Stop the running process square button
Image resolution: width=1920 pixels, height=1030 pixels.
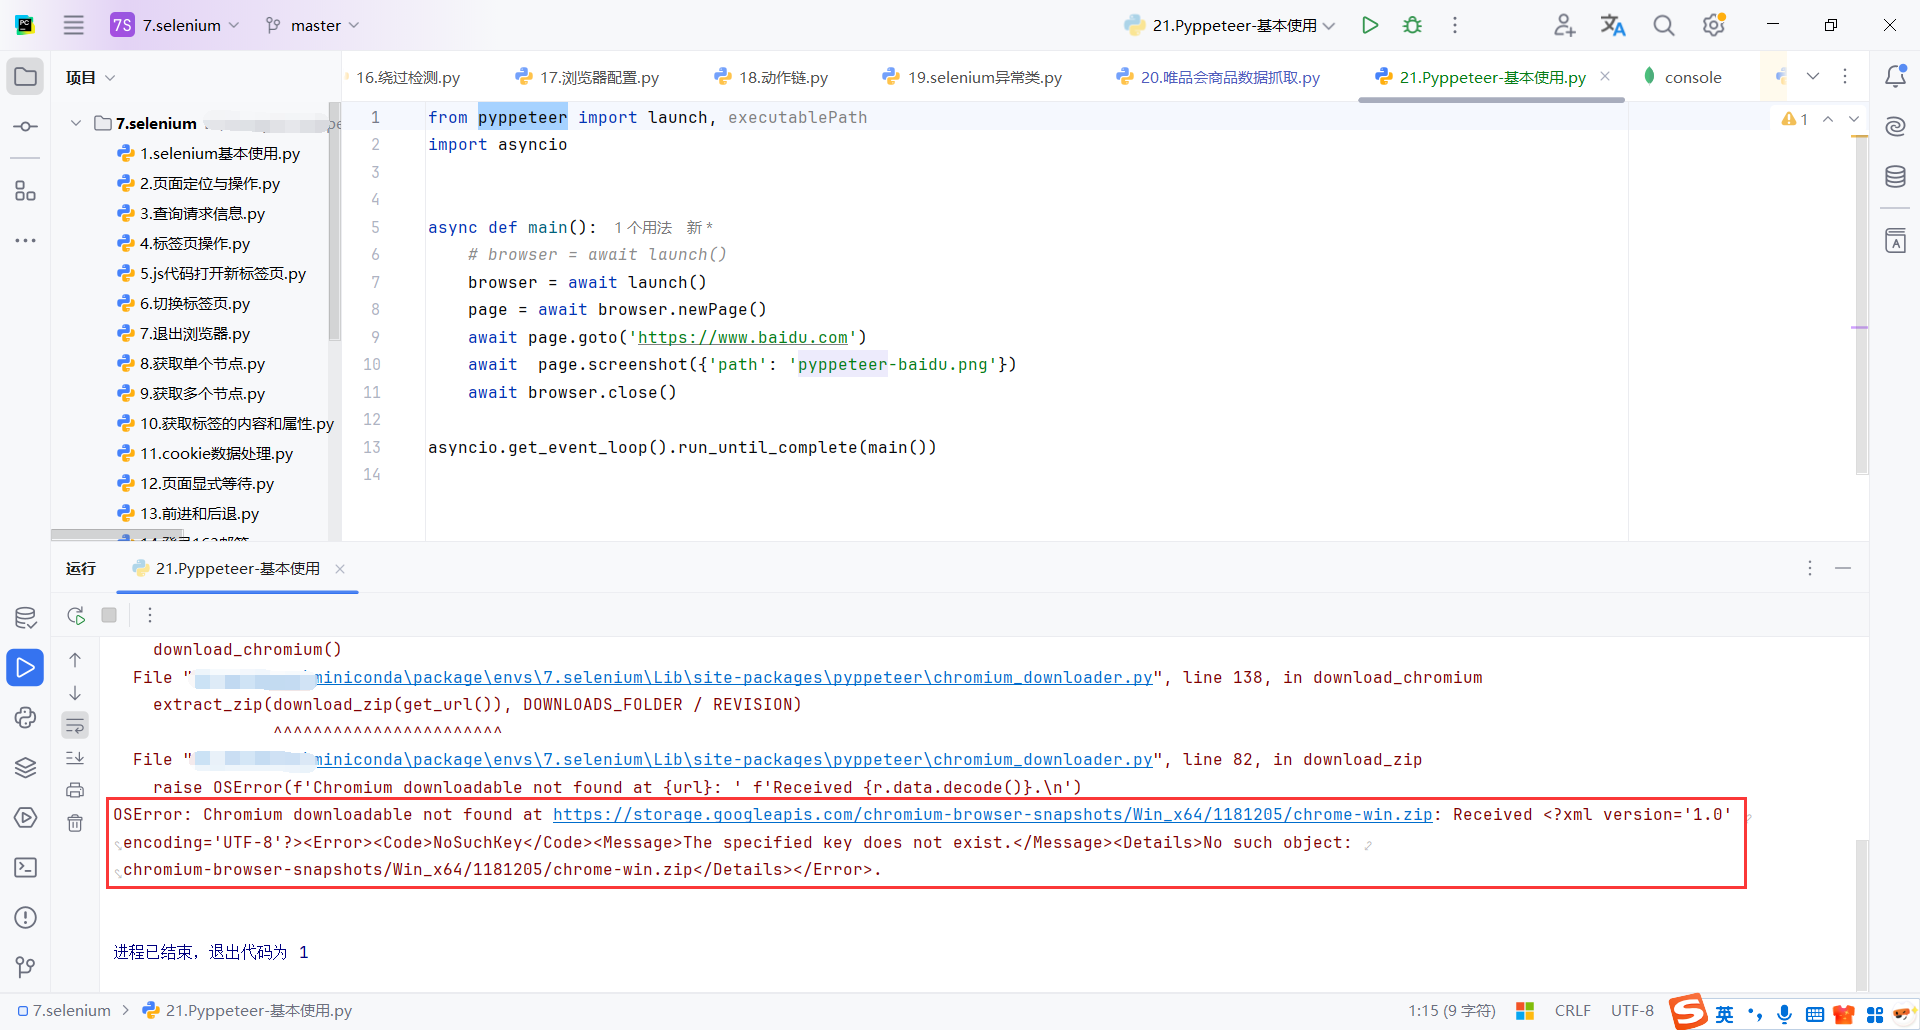[x=109, y=615]
